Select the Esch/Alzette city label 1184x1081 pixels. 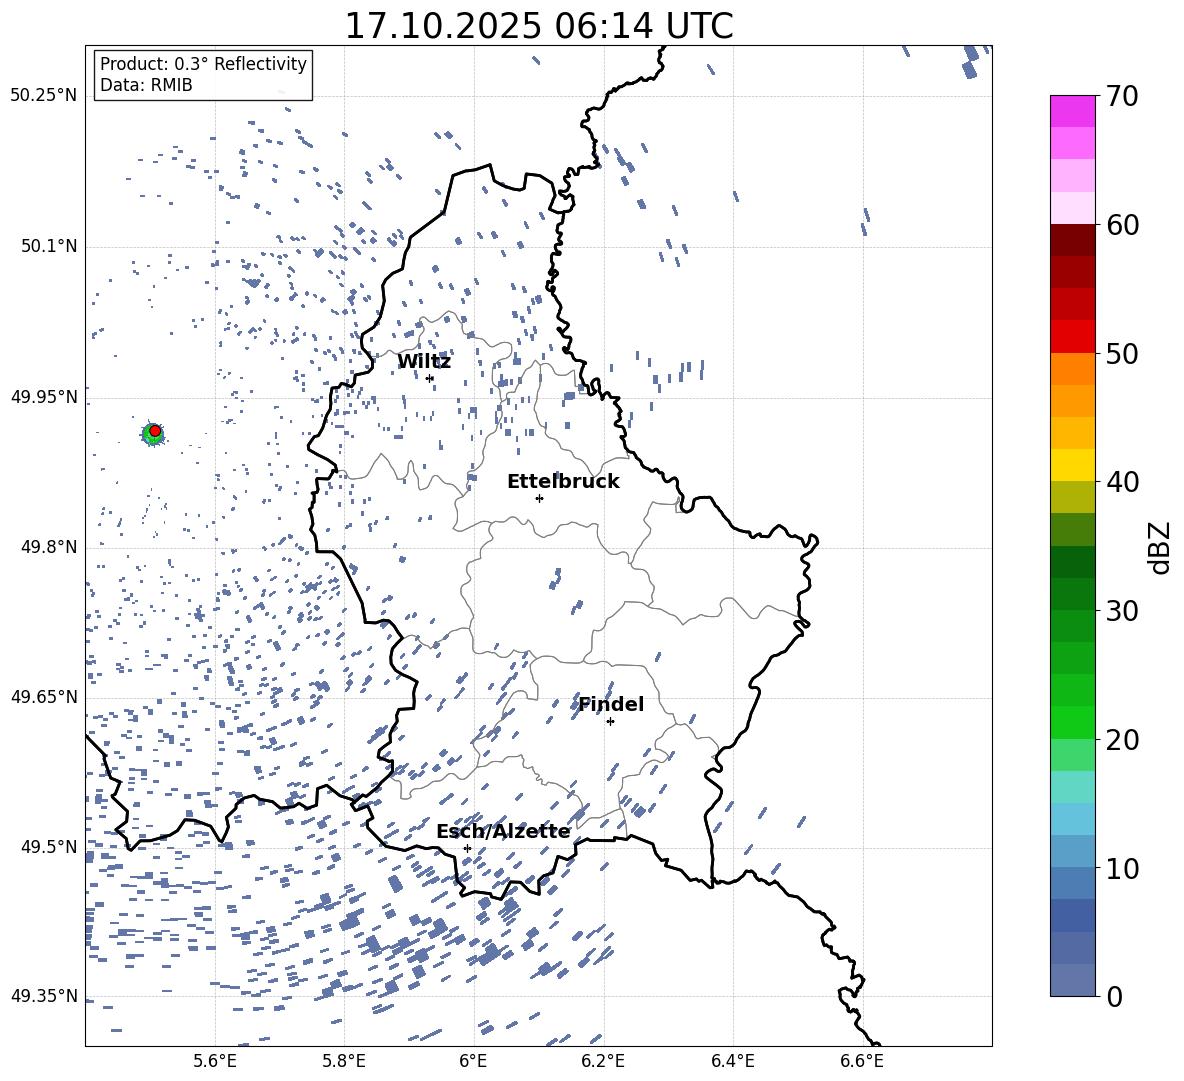coord(503,831)
